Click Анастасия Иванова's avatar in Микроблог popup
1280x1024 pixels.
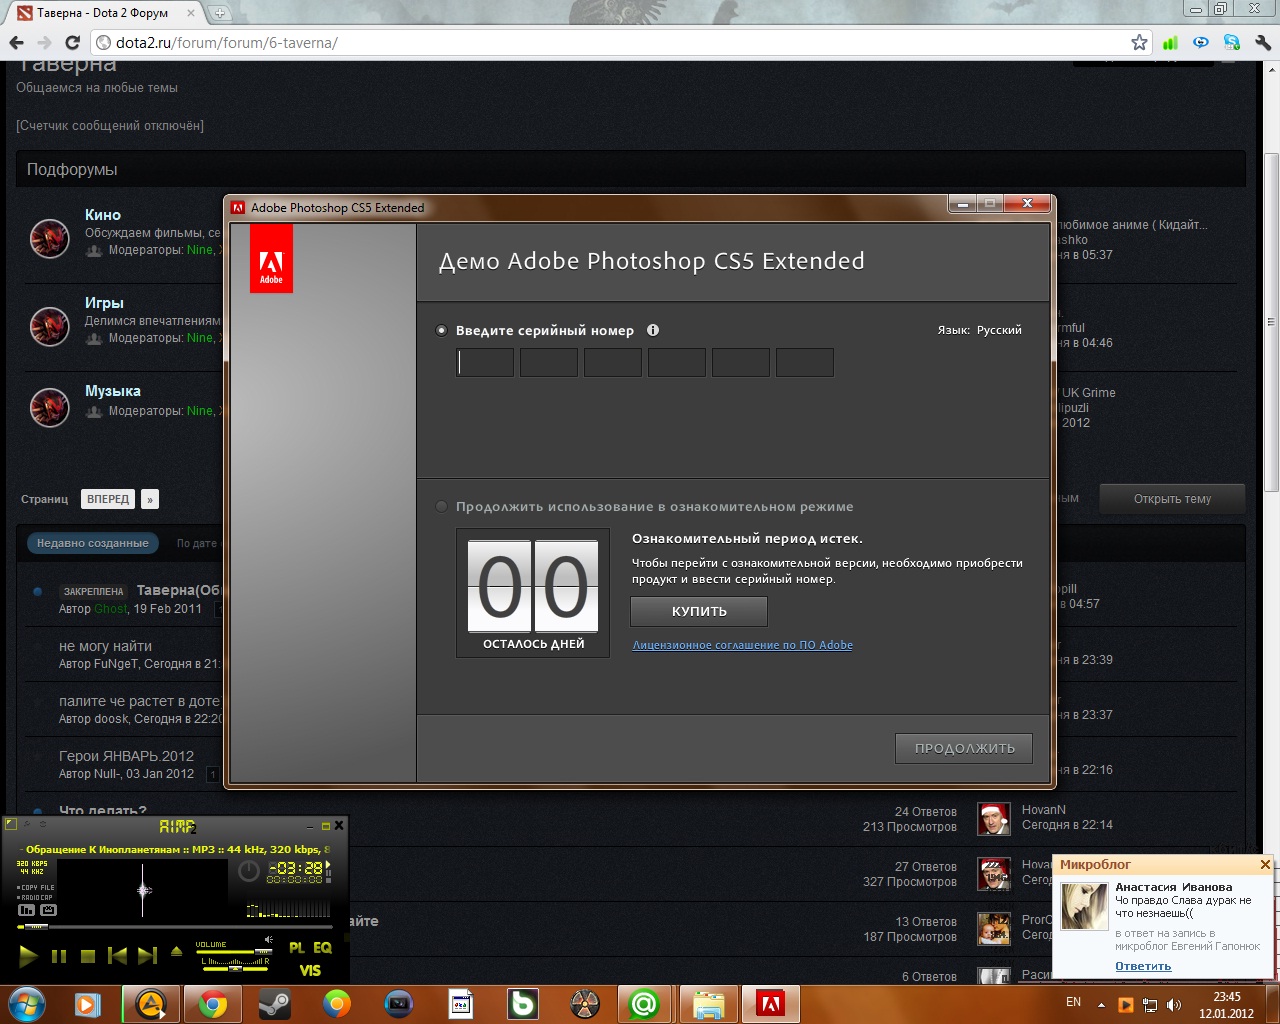click(1084, 904)
